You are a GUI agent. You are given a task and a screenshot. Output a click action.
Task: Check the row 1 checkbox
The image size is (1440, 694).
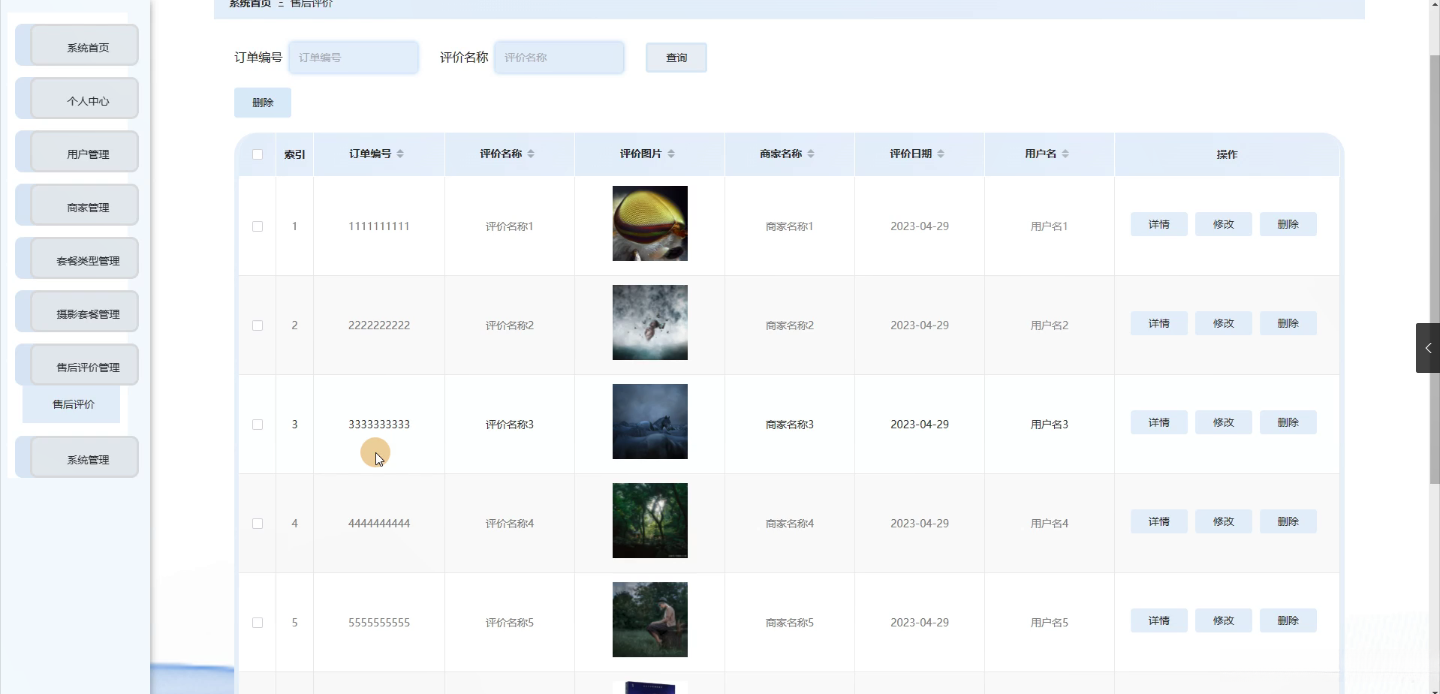(257, 226)
